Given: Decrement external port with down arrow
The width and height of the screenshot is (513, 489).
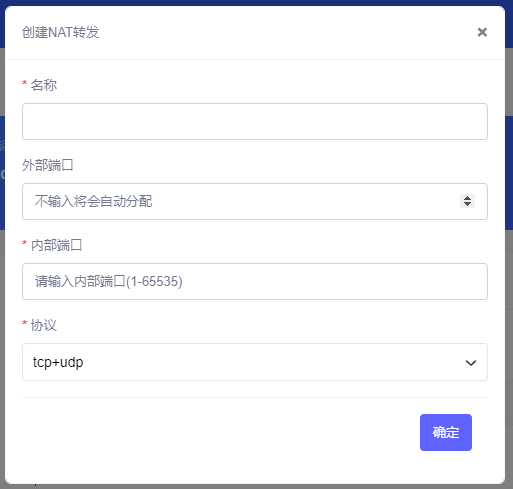Looking at the screenshot, I should point(467,204).
